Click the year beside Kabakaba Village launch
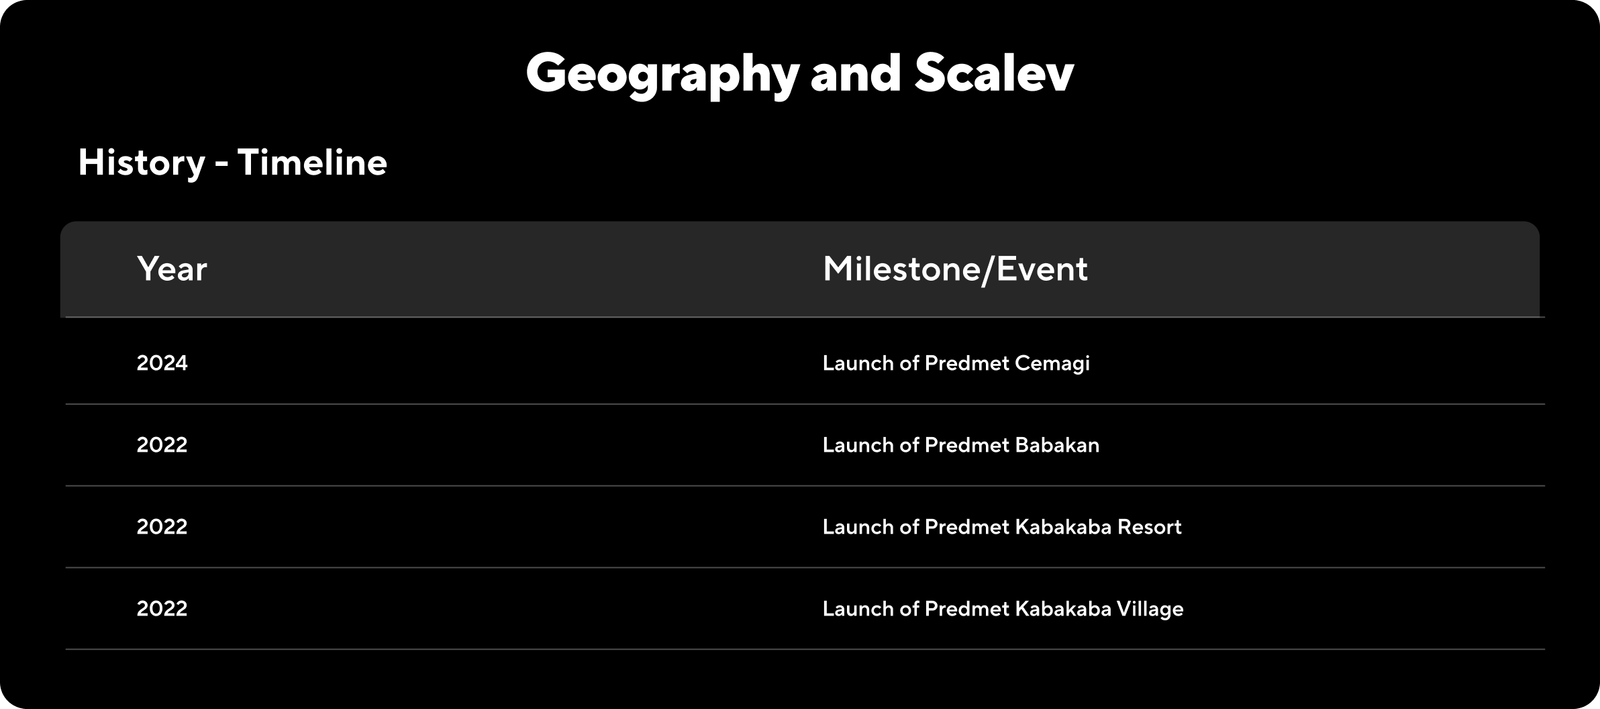 click(x=162, y=609)
